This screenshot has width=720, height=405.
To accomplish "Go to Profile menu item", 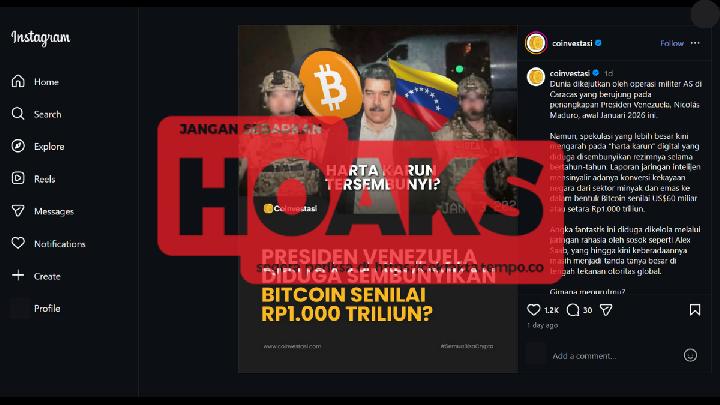I will click(47, 309).
